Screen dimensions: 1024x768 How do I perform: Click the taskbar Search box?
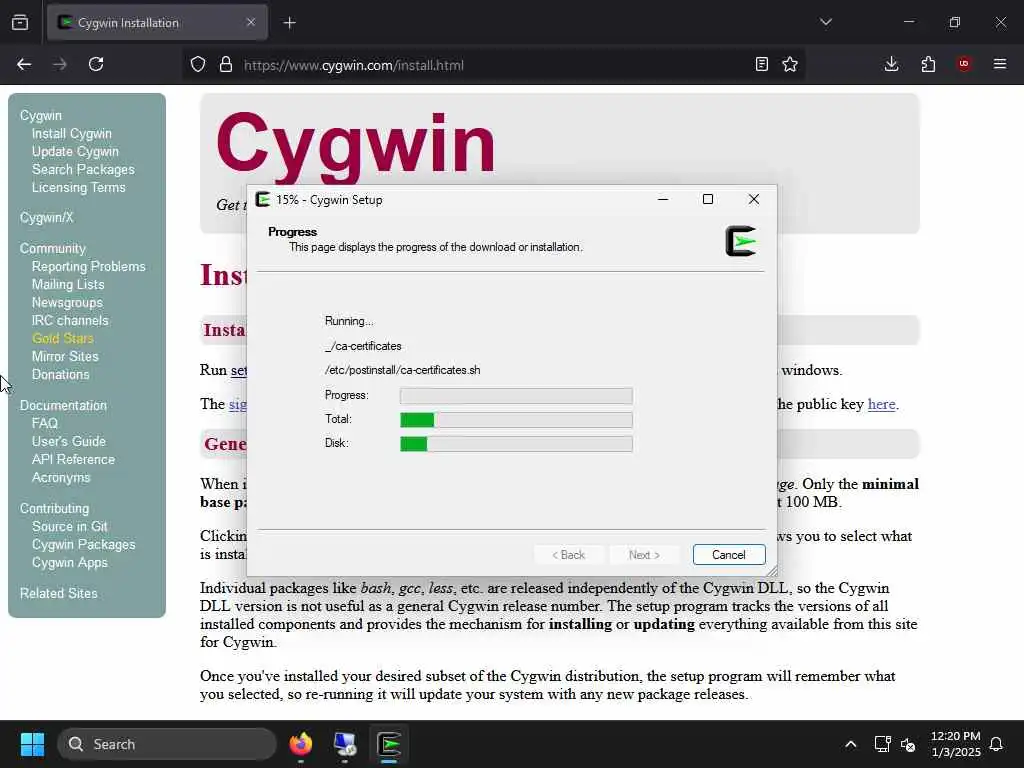[167, 744]
